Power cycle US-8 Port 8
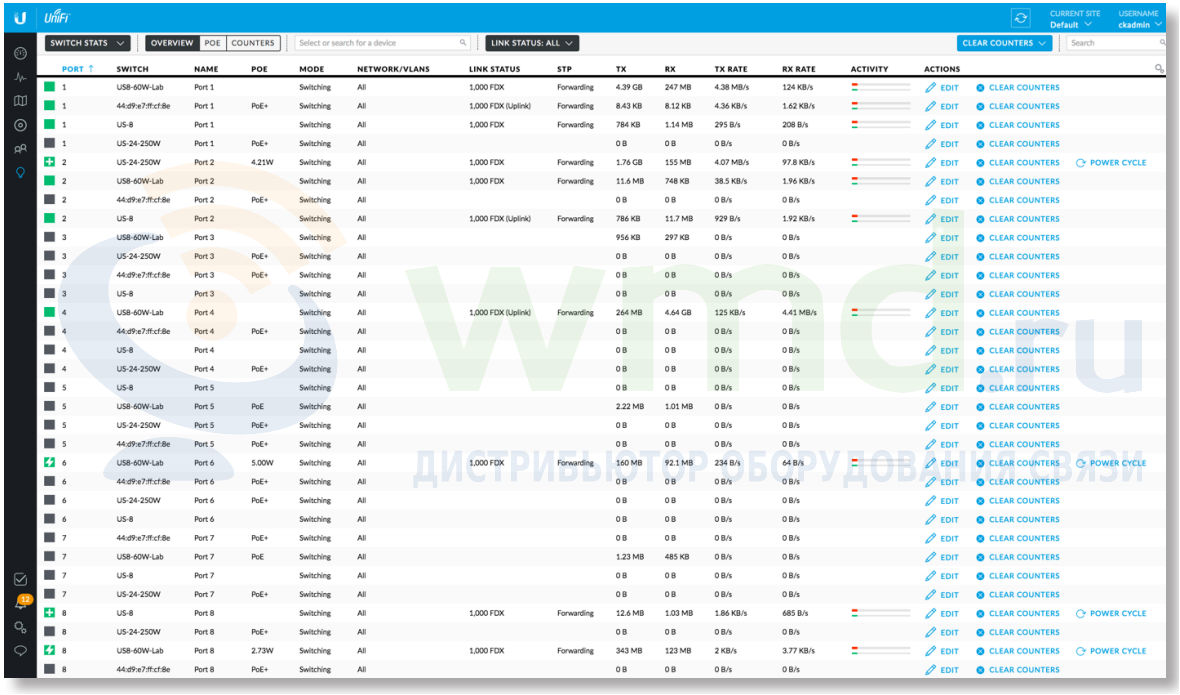 click(1111, 614)
